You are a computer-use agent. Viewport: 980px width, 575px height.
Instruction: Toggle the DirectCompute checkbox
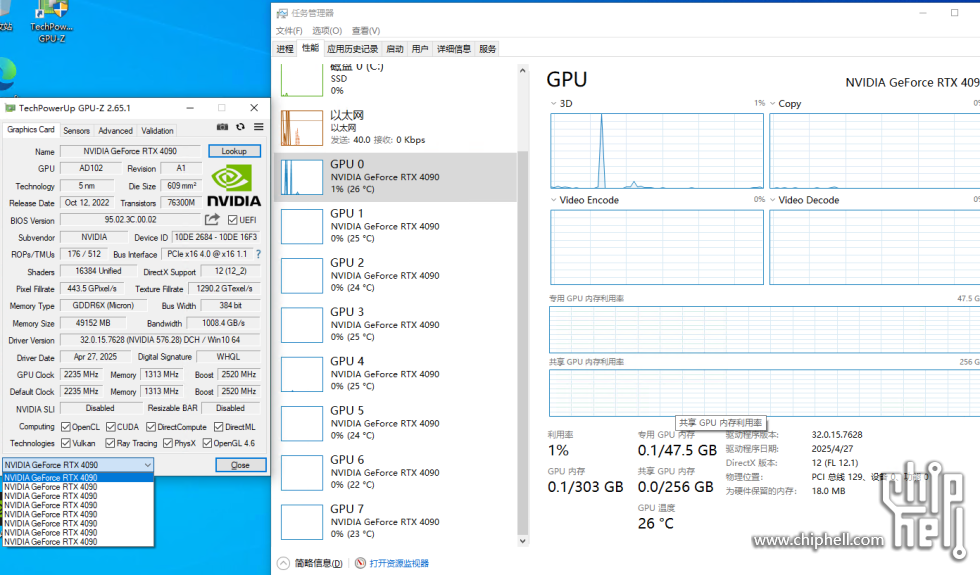point(151,427)
